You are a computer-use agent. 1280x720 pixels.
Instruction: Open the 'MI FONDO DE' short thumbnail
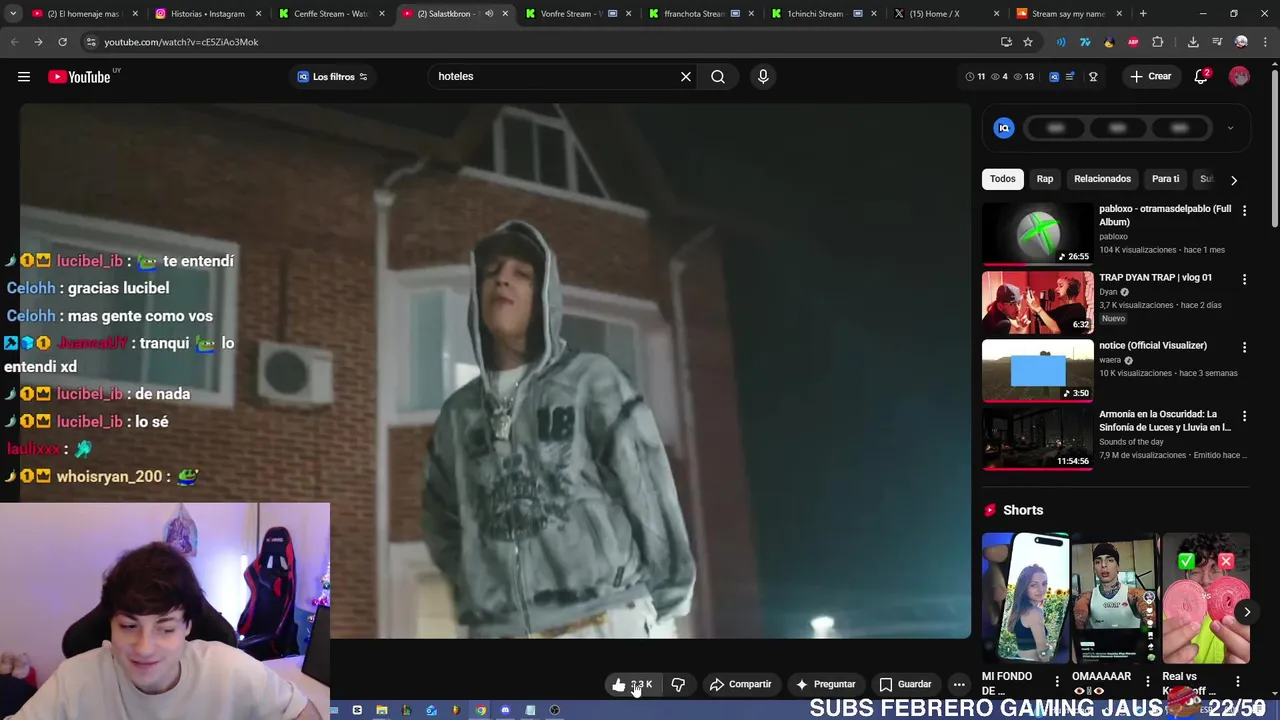(1025, 598)
